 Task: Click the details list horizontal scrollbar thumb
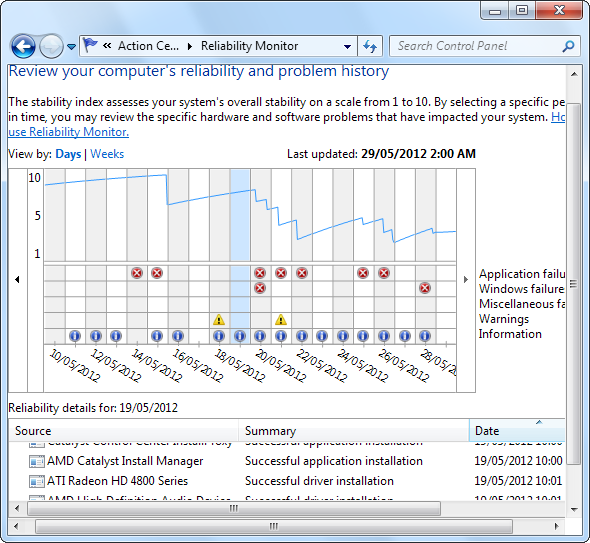point(234,508)
